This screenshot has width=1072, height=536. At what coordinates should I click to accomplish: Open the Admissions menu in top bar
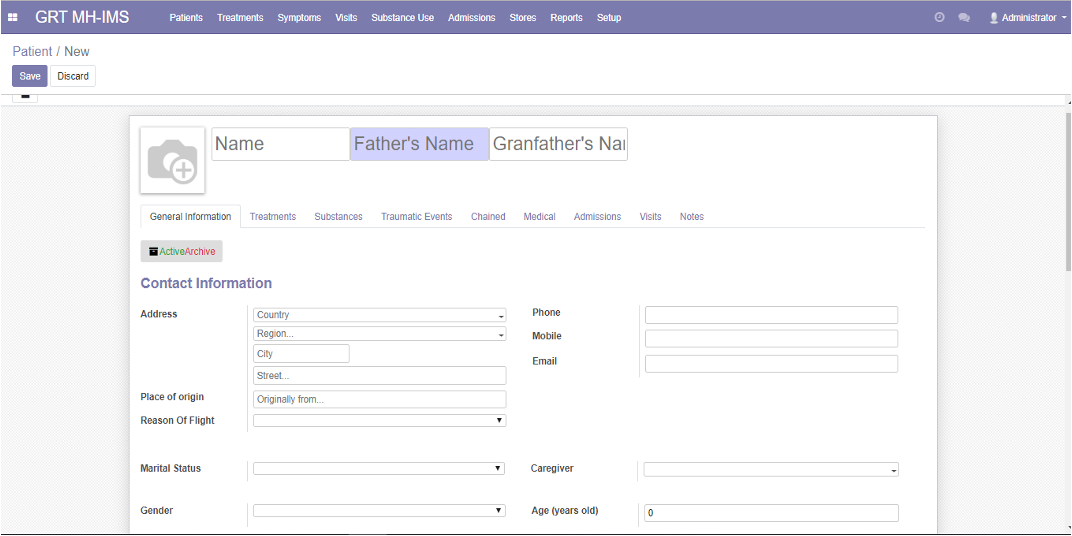coord(472,18)
